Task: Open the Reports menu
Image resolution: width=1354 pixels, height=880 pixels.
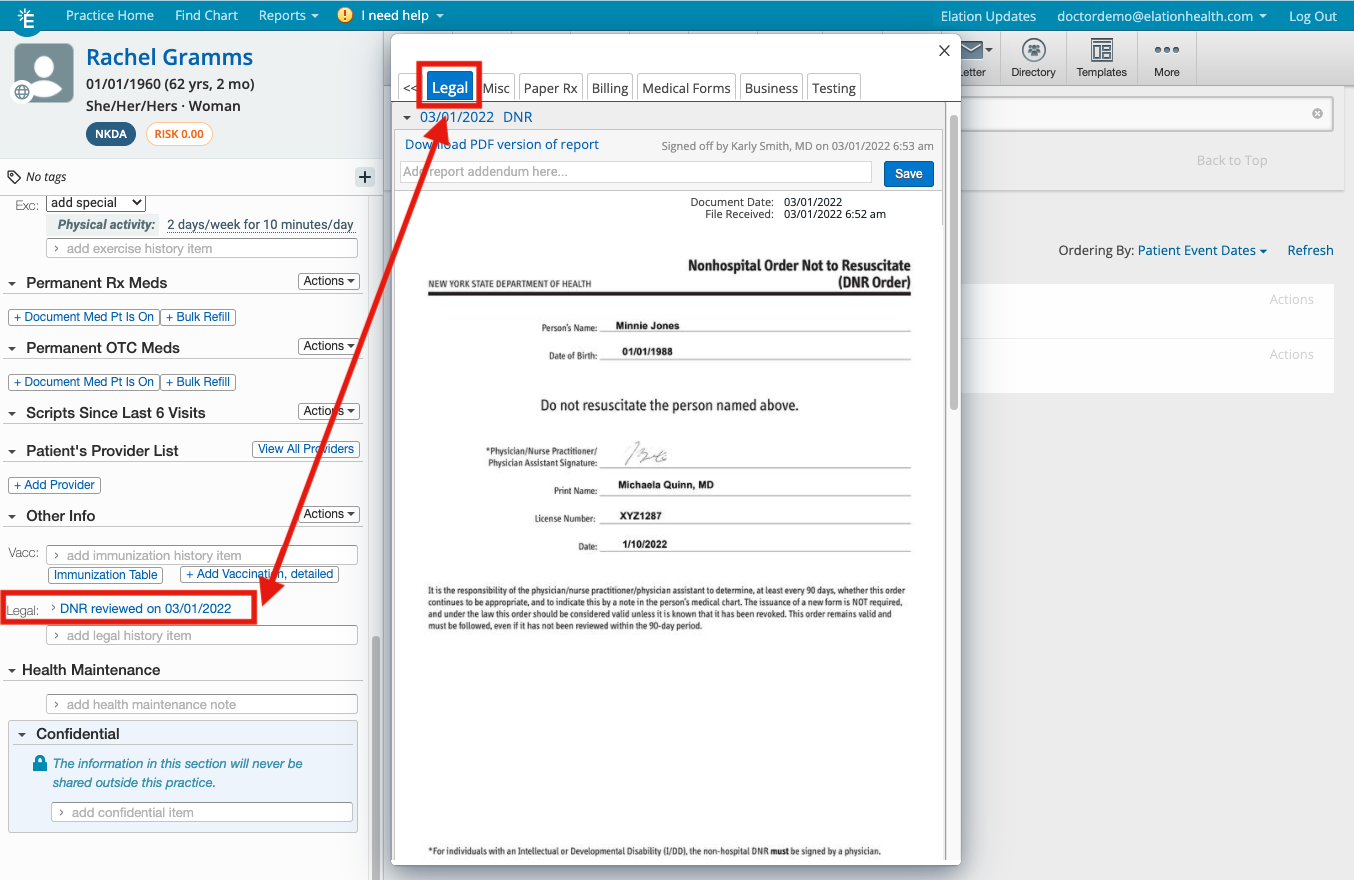Action: point(288,15)
